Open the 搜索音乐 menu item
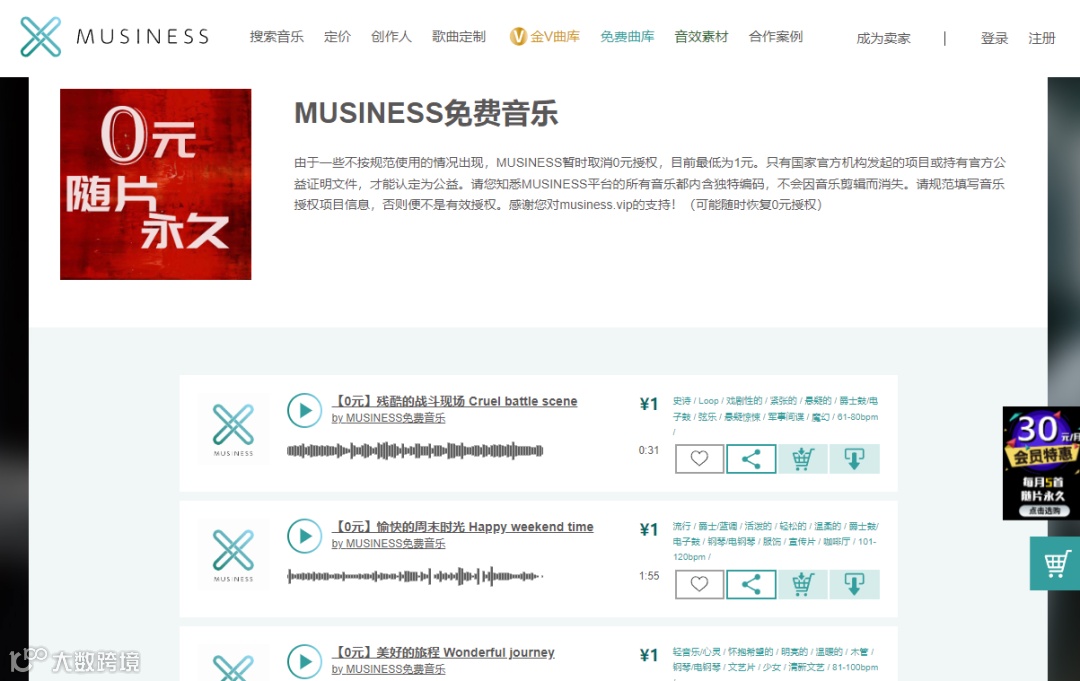Image resolution: width=1080 pixels, height=681 pixels. coord(276,36)
